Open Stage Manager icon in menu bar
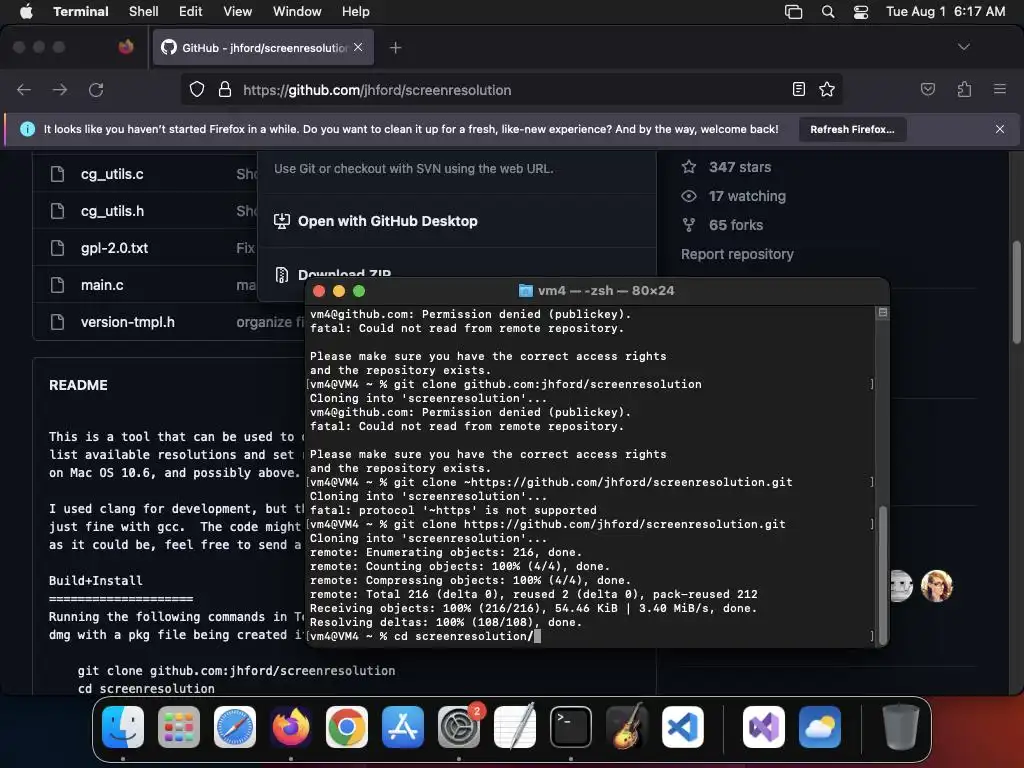1024x768 pixels. pyautogui.click(x=793, y=12)
